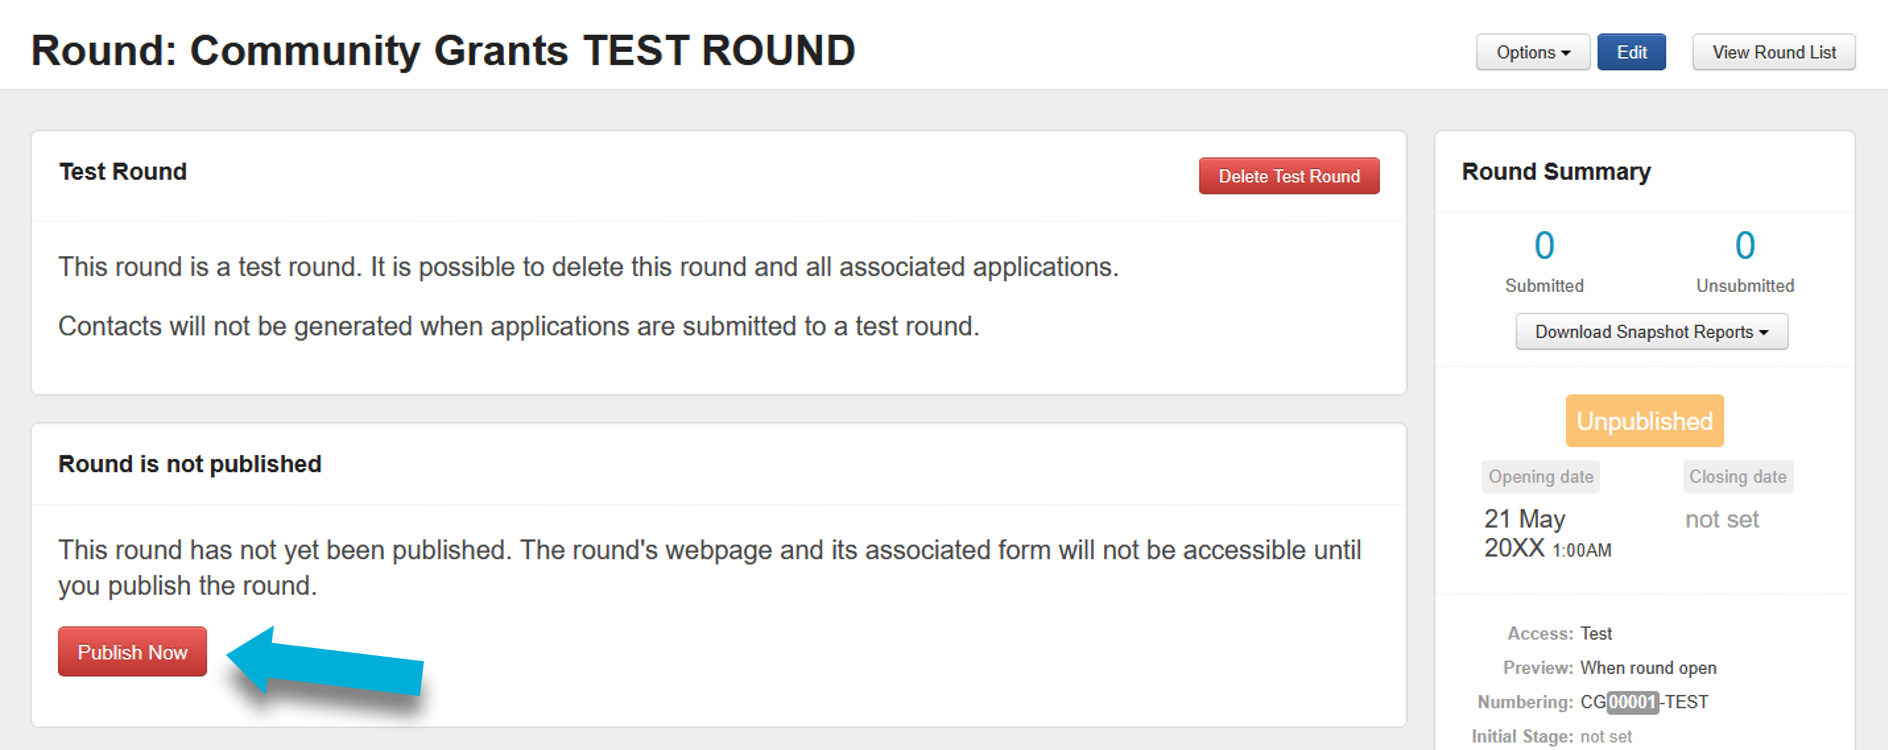The height and width of the screenshot is (750, 1888).
Task: Click the orange Unpublished status badge
Action: pyautogui.click(x=1644, y=421)
